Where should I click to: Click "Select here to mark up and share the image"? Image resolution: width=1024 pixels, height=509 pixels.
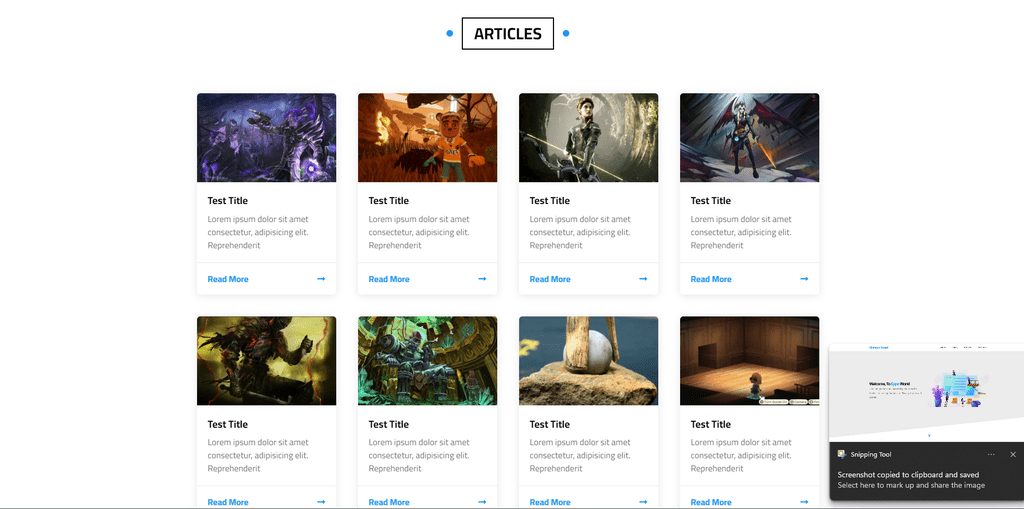pos(911,485)
